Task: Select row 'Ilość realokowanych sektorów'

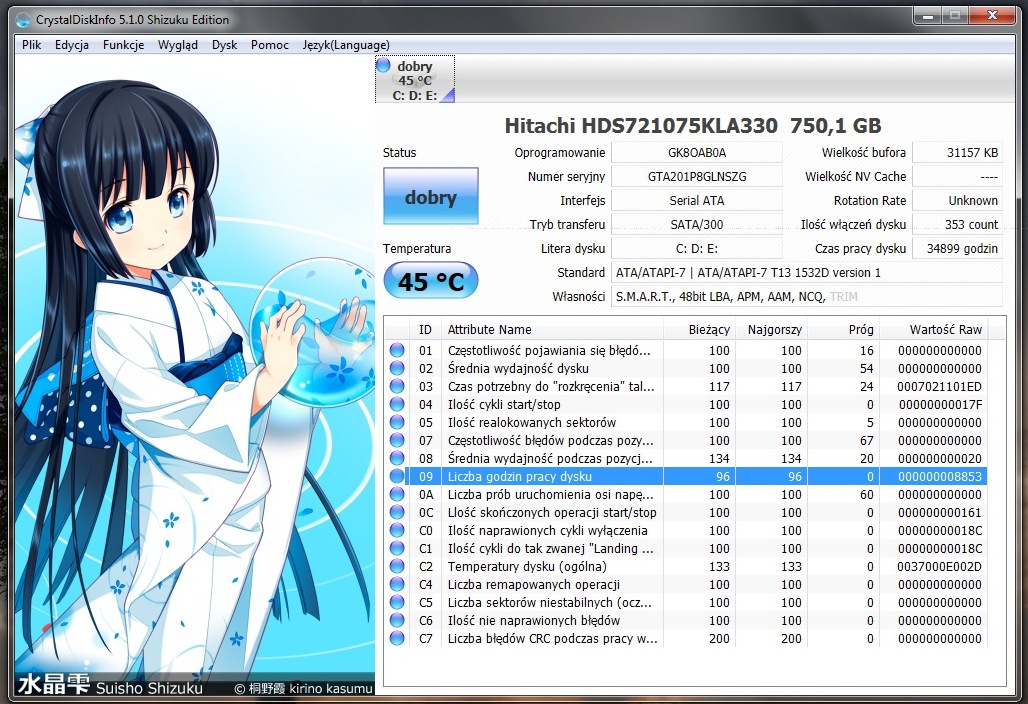Action: 685,422
